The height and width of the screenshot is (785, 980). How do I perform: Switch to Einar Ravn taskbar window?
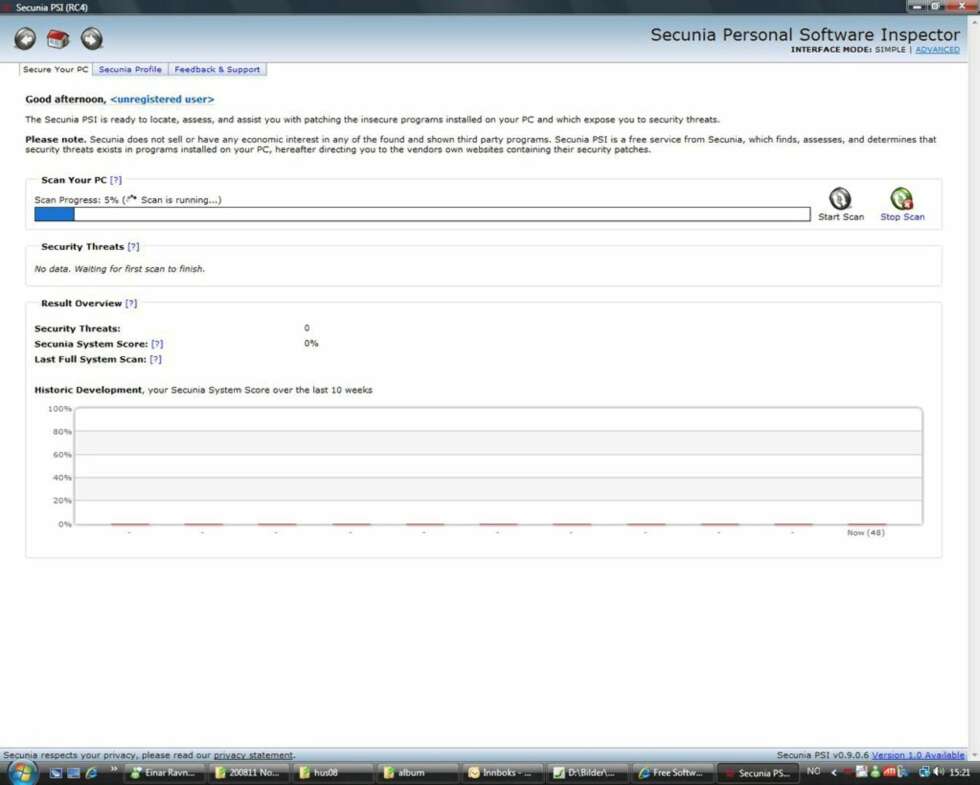click(x=164, y=772)
